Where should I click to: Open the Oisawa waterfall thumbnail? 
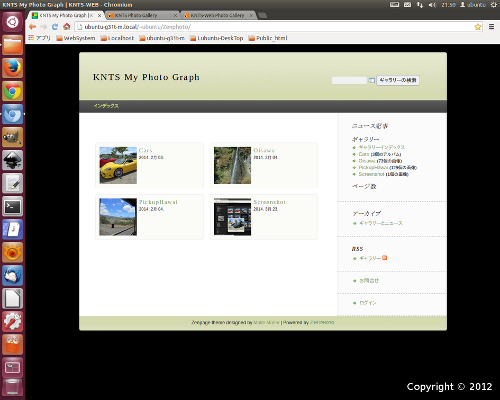[232, 165]
